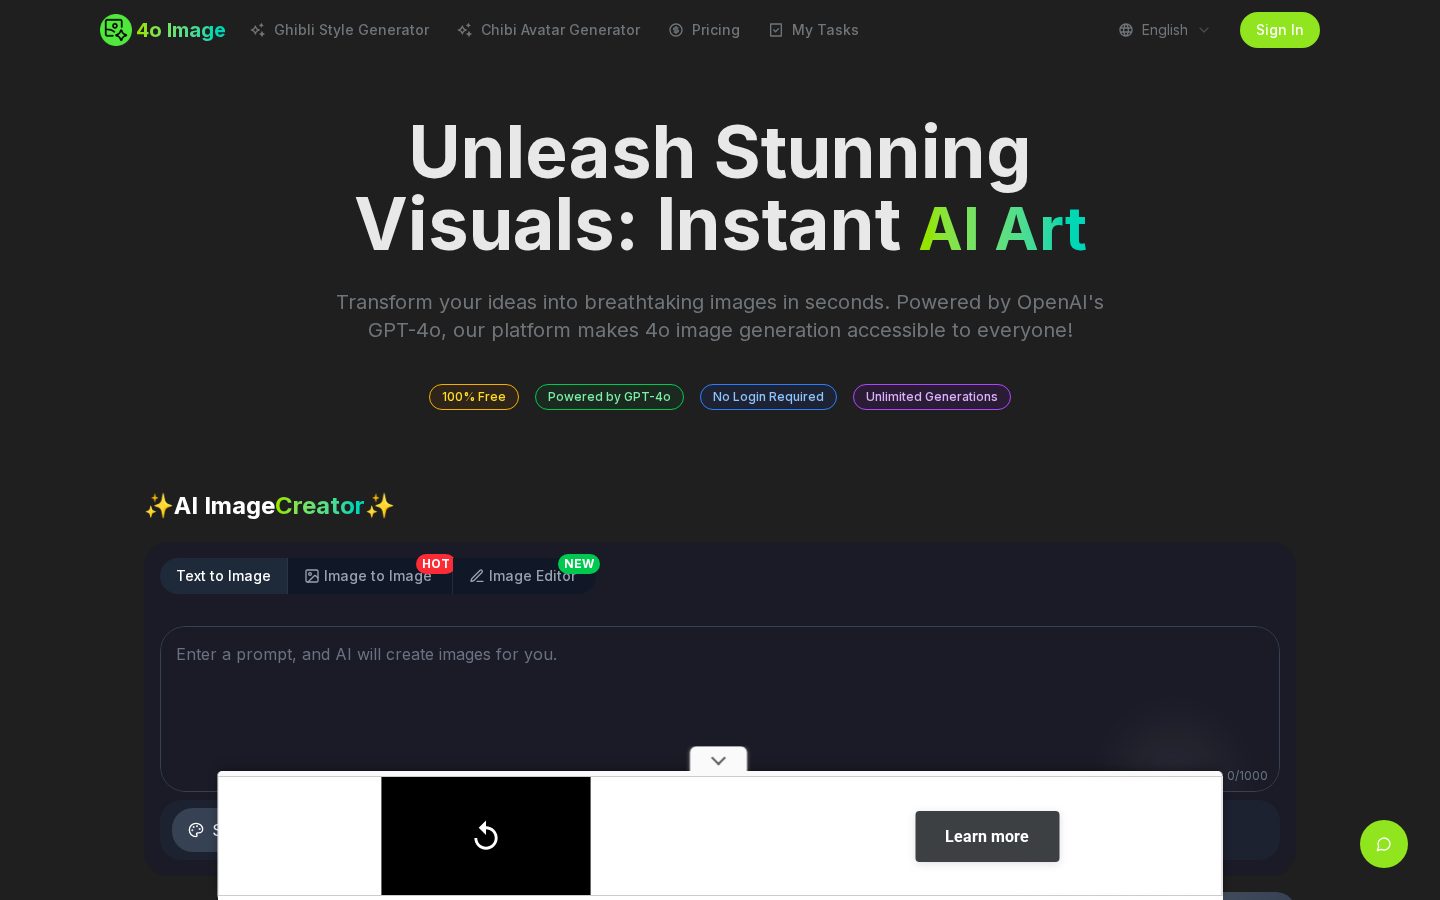Click the 4o Image logo icon

tap(116, 30)
